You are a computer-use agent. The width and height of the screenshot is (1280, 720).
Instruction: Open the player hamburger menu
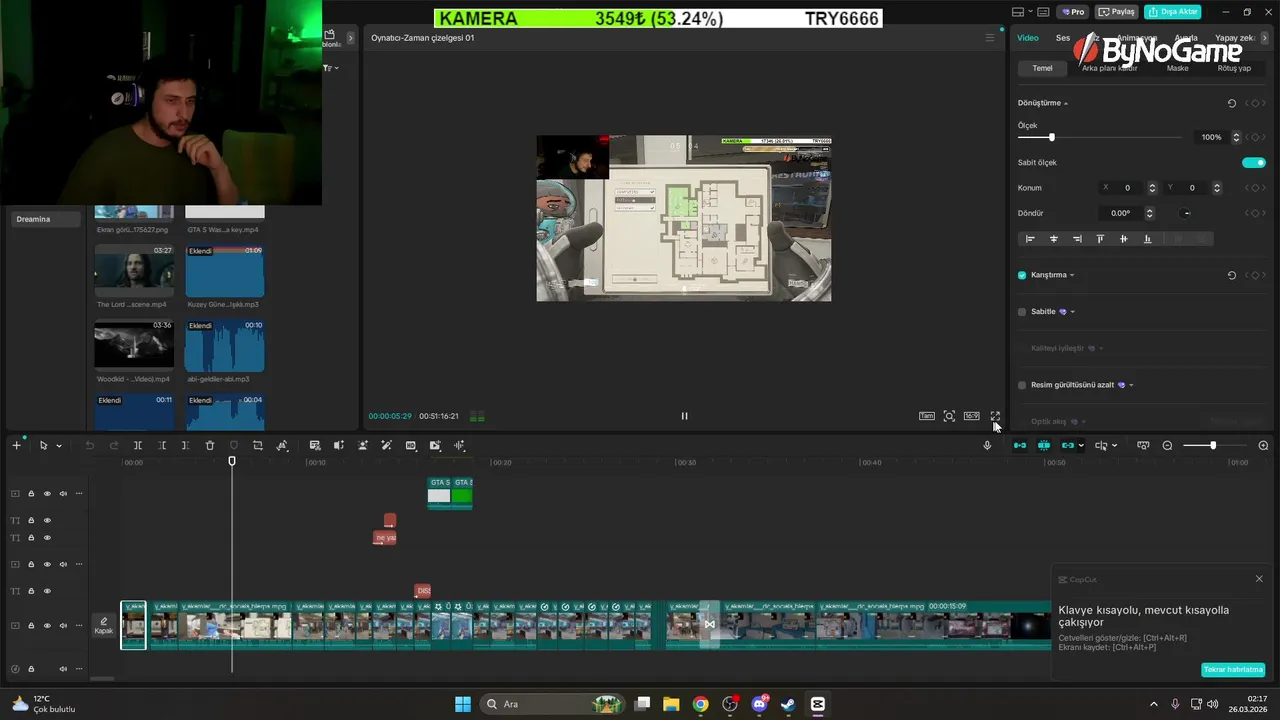tap(990, 38)
